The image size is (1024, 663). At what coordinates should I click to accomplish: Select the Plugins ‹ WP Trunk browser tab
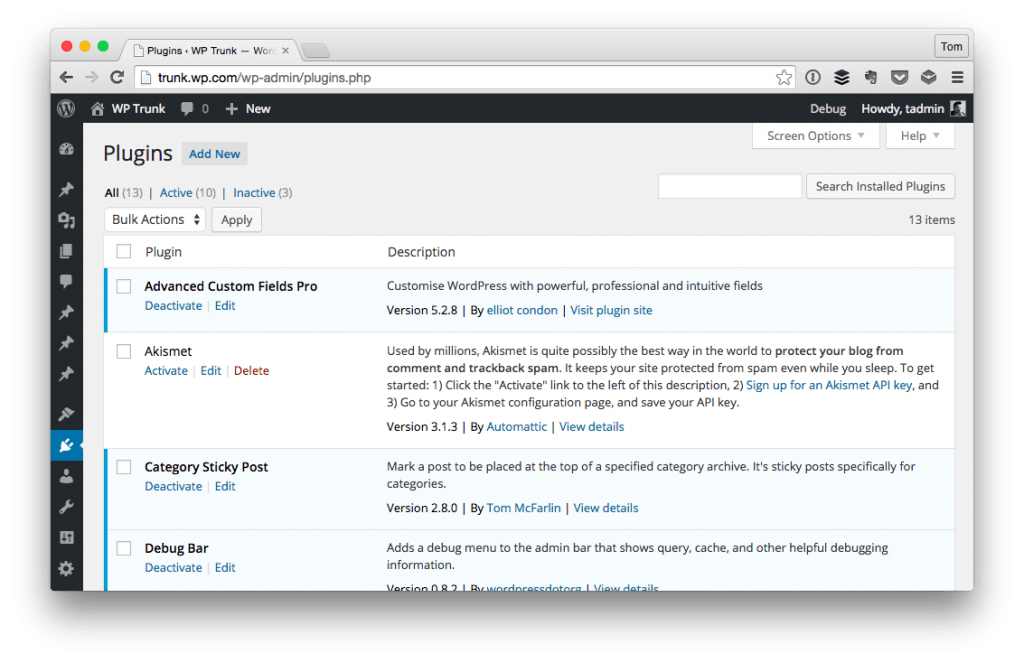tap(210, 50)
